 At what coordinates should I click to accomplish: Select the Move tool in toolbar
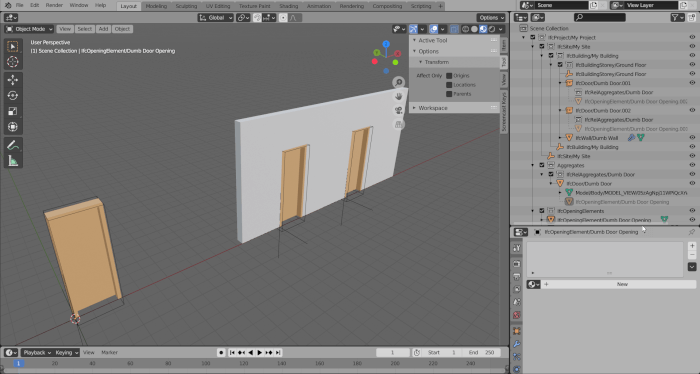pos(12,79)
